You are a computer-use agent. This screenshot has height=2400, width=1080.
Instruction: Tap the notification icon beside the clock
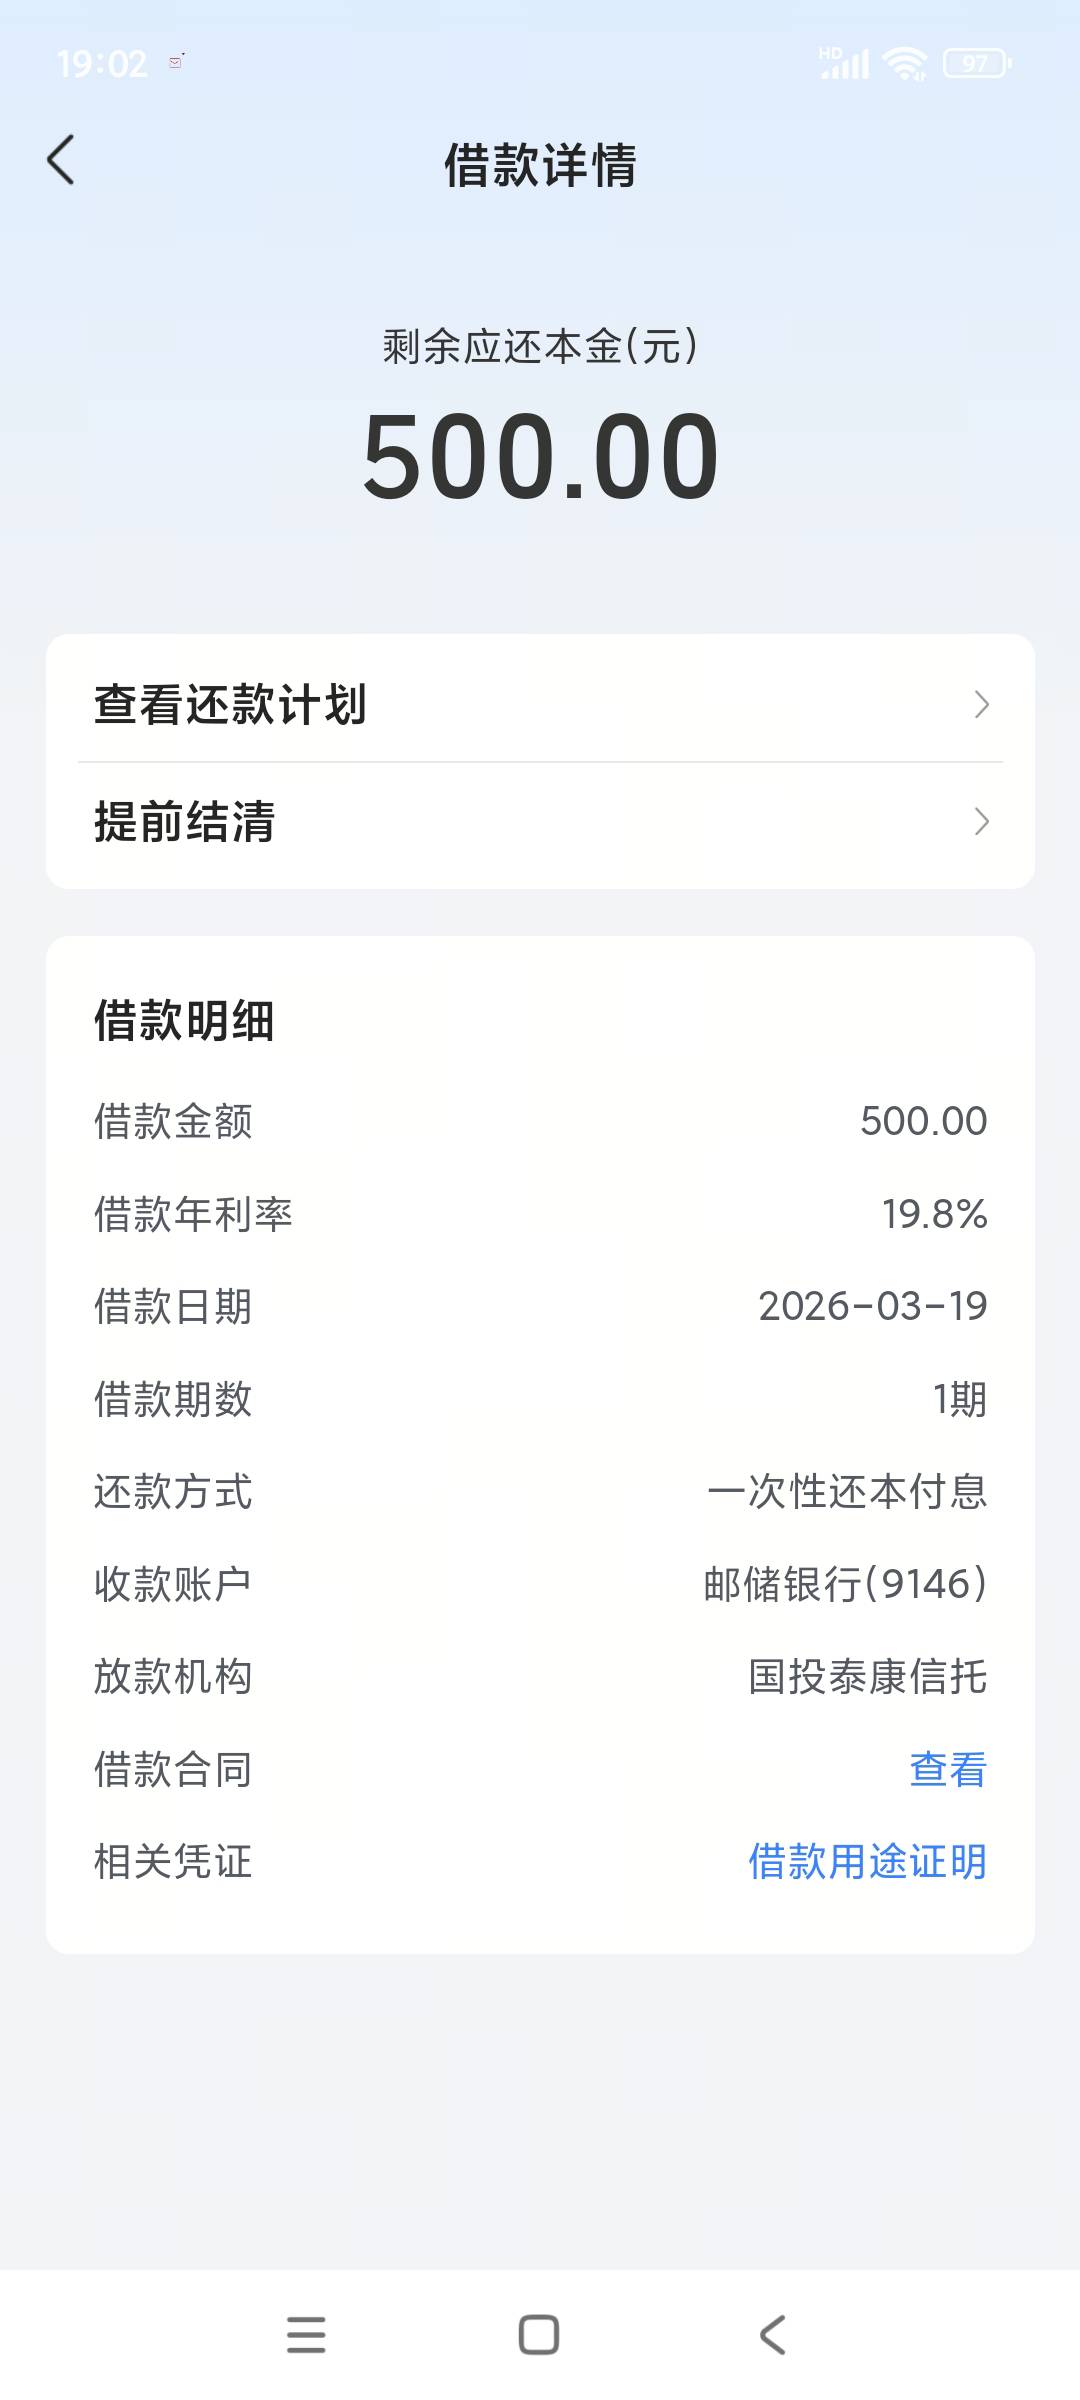(x=177, y=62)
